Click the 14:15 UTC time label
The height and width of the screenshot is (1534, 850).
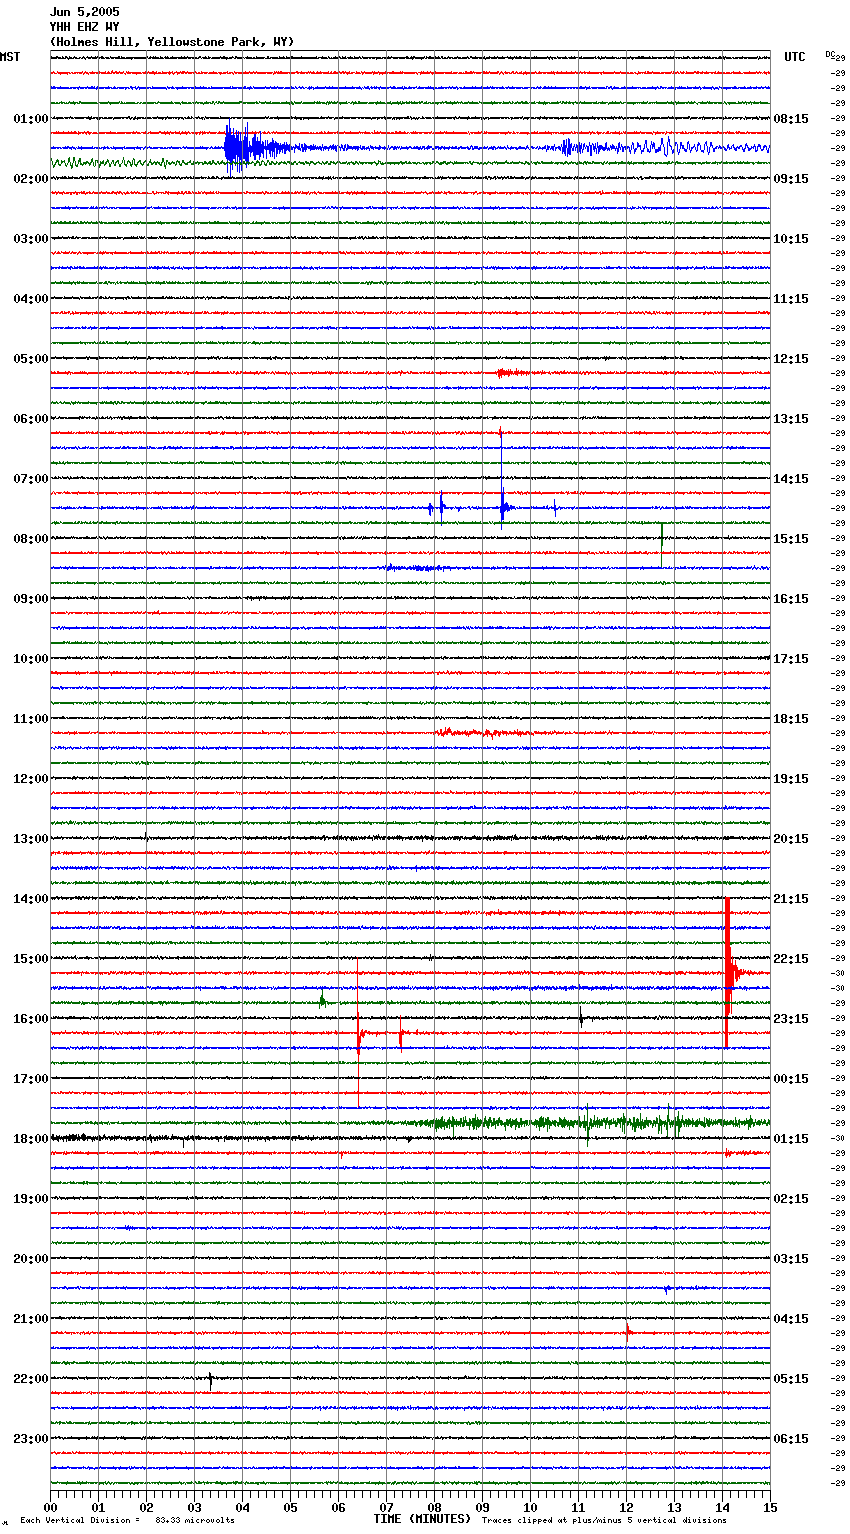(x=791, y=479)
